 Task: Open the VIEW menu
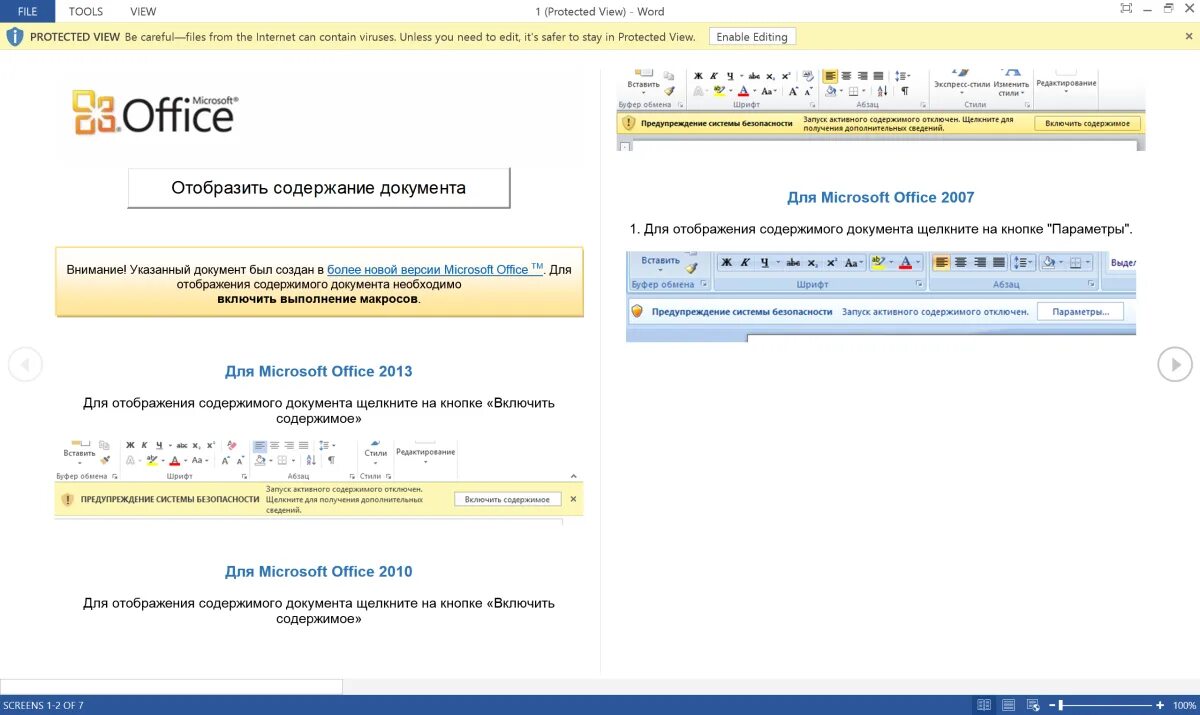pos(143,11)
